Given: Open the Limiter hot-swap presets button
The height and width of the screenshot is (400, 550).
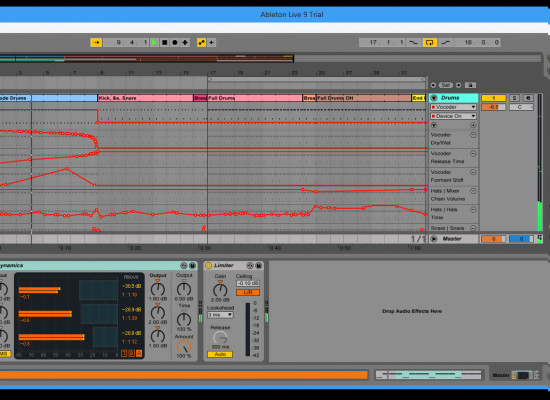Looking at the screenshot, I should click(250, 266).
